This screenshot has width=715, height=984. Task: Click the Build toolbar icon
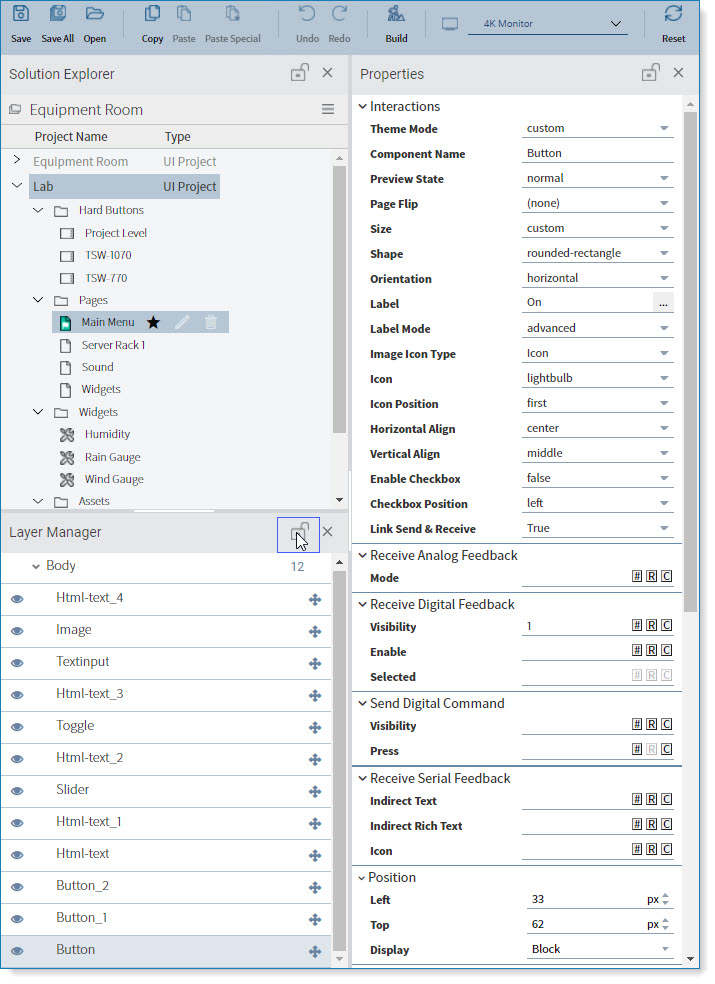click(396, 13)
